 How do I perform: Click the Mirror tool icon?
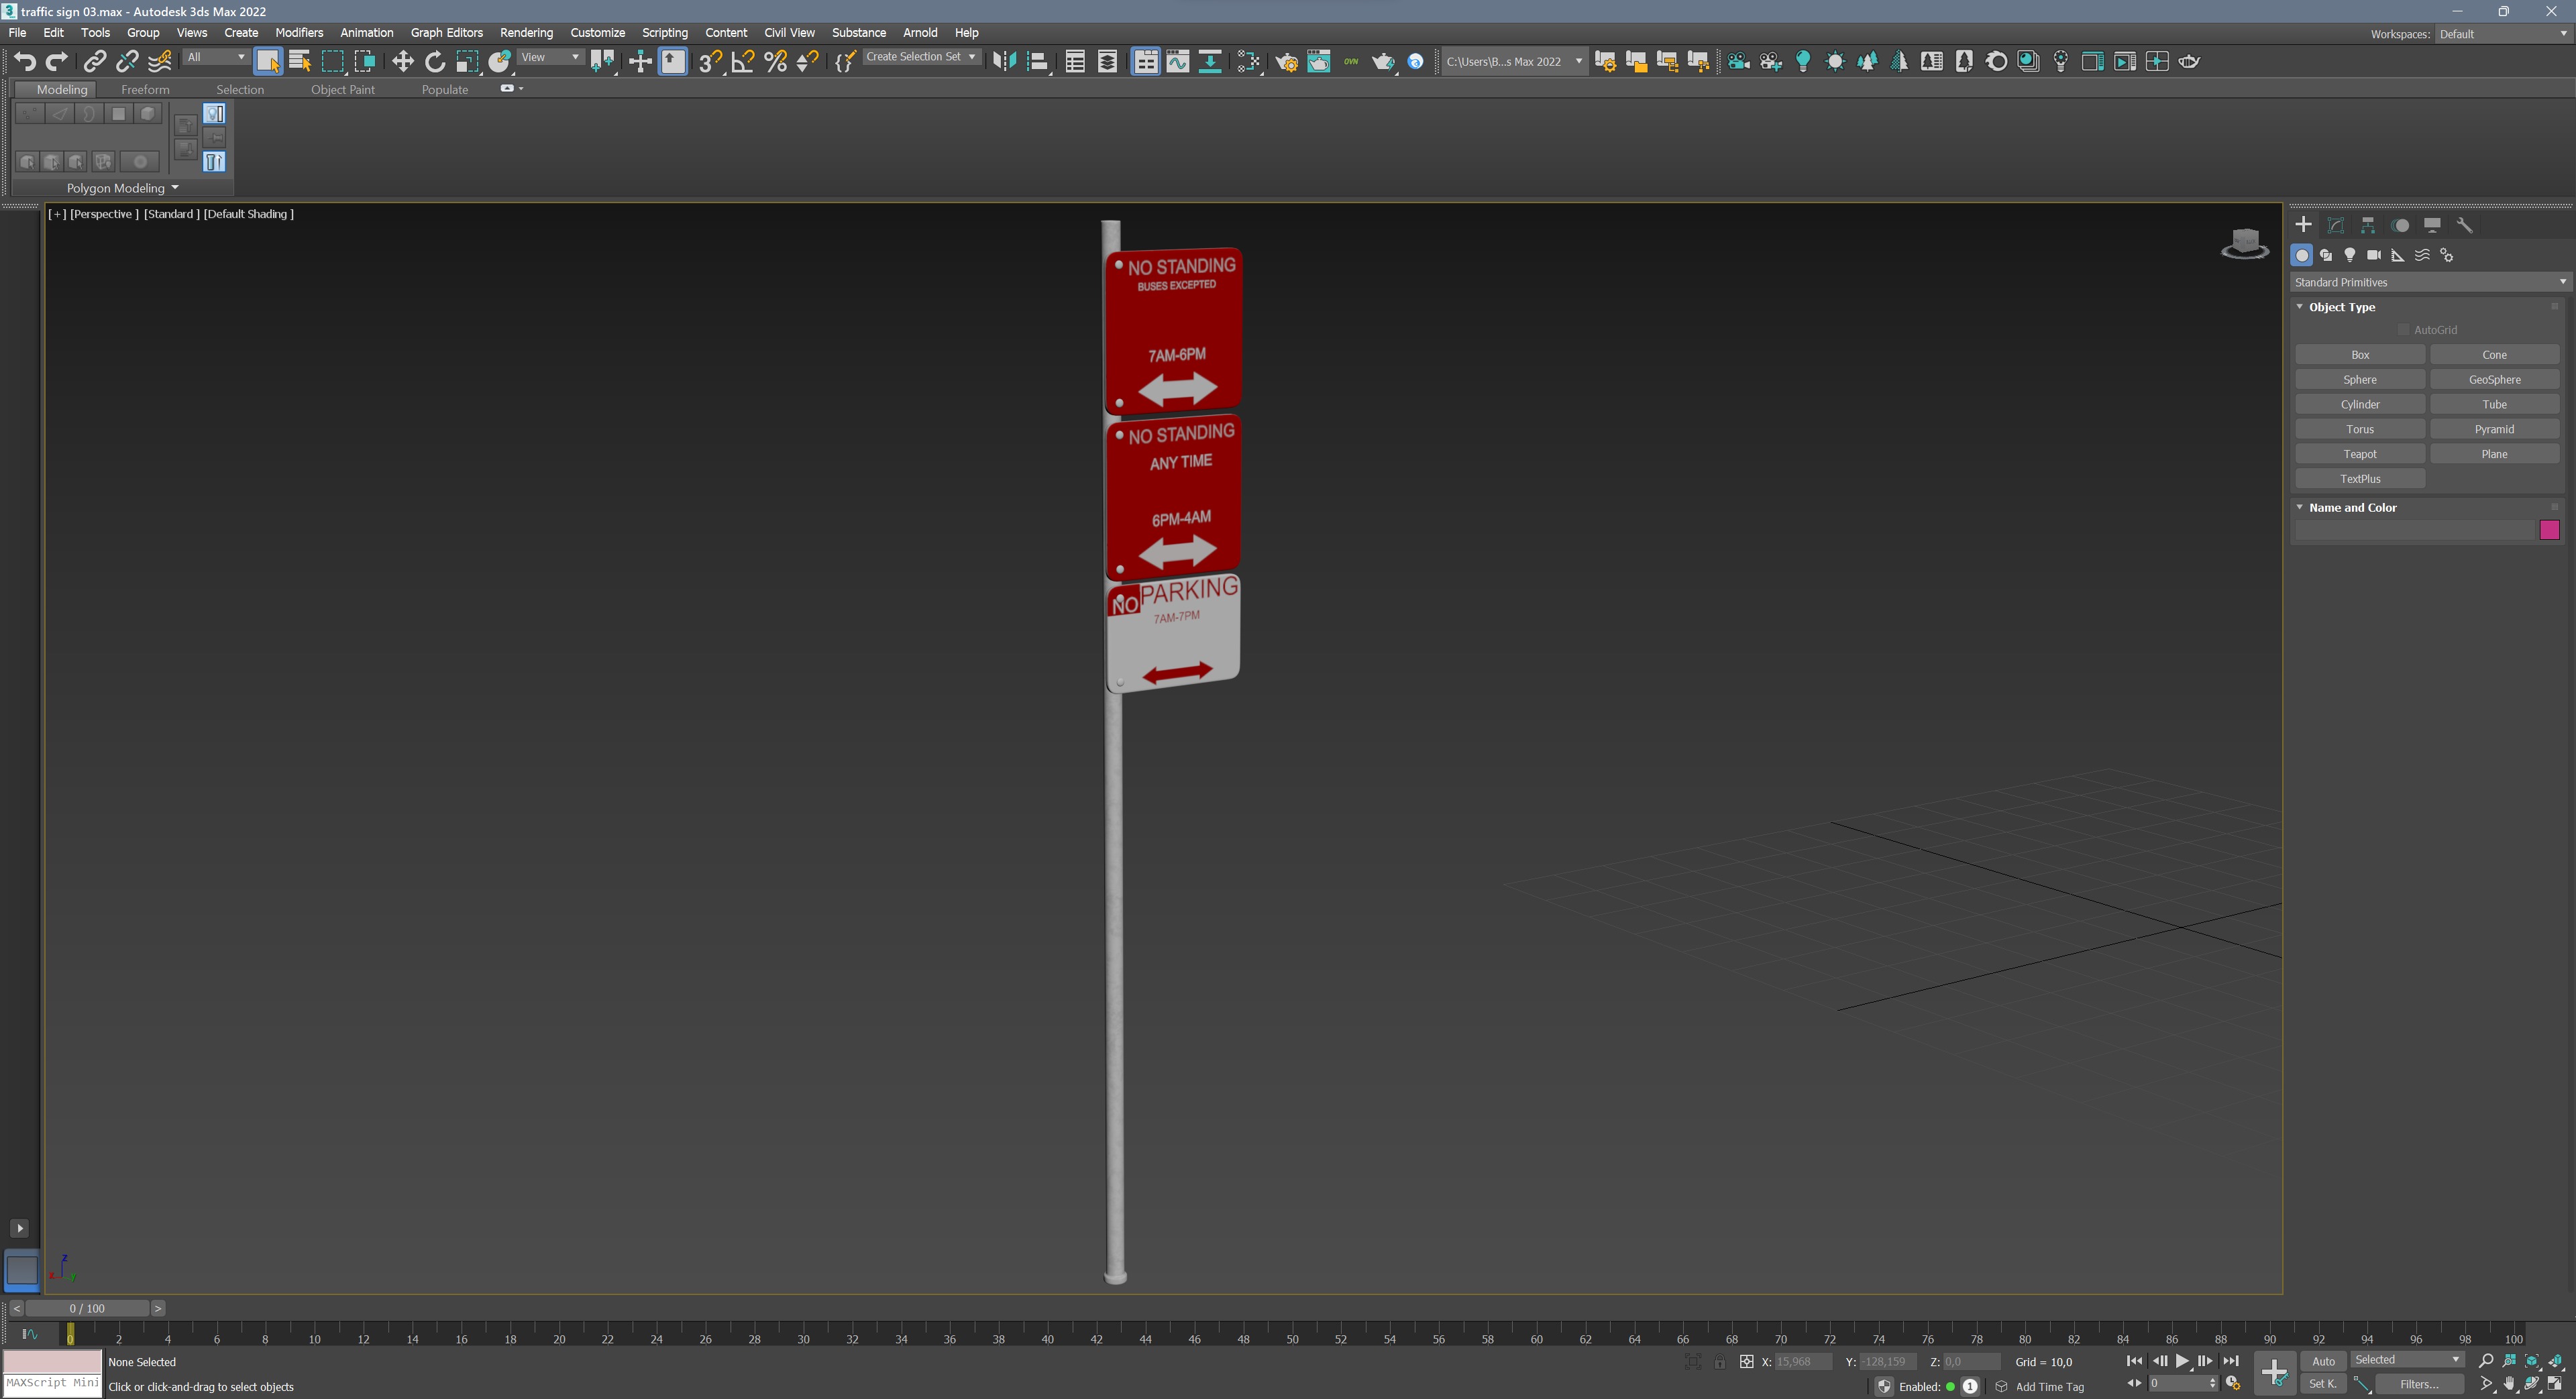pyautogui.click(x=1004, y=61)
